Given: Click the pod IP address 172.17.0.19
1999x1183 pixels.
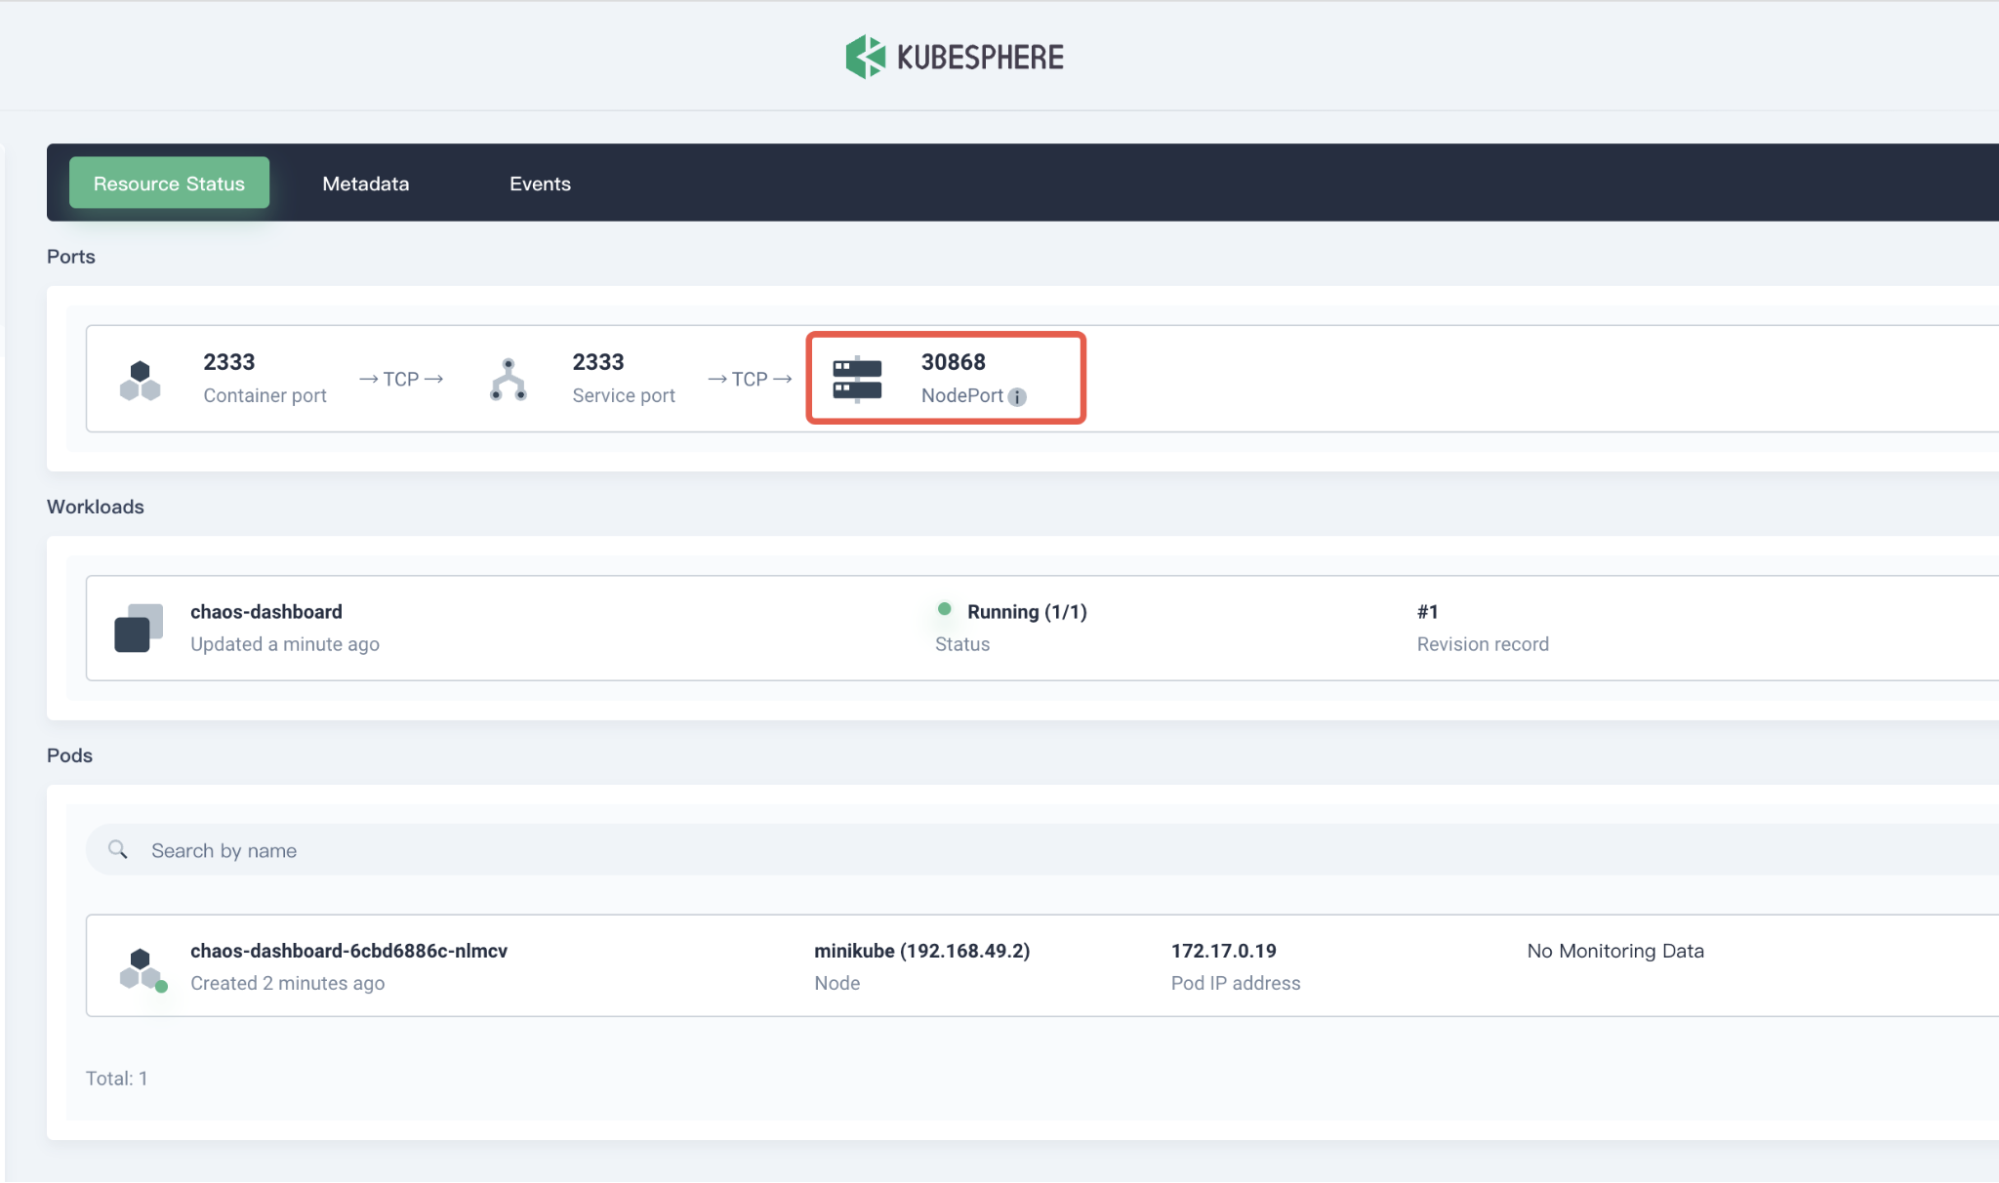Looking at the screenshot, I should point(1223,950).
